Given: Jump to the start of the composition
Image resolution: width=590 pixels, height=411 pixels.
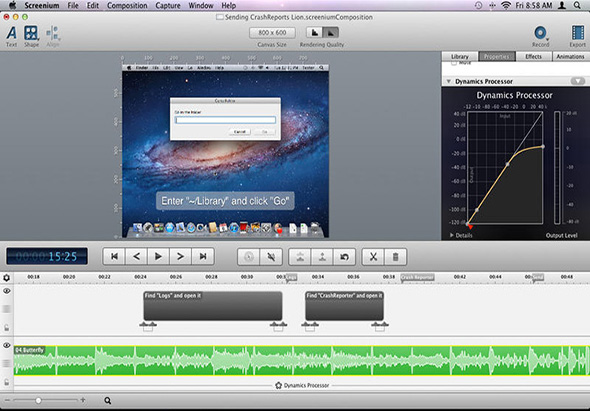Looking at the screenshot, I should tap(114, 257).
